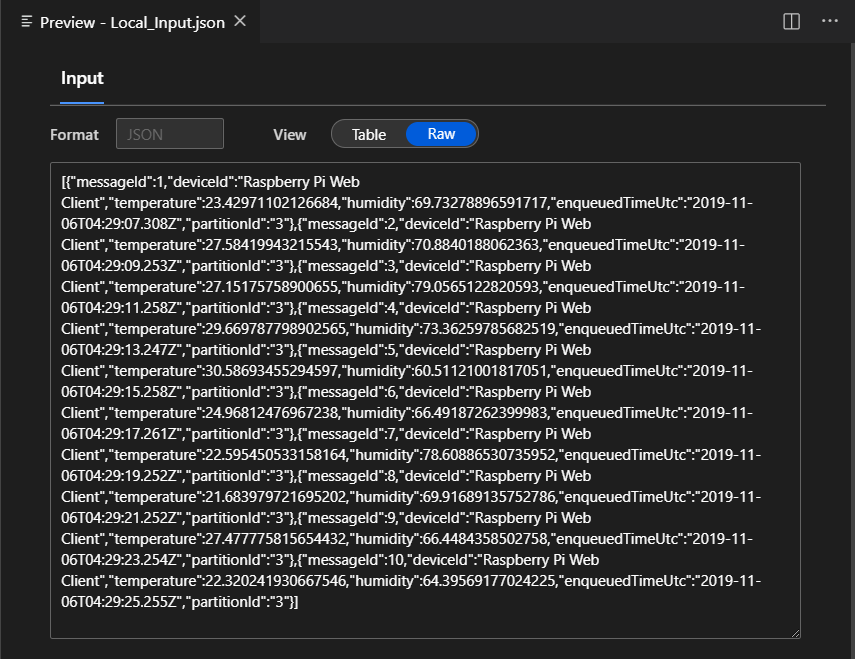Click the humidity value 70.8840188062363

[x=477, y=245]
